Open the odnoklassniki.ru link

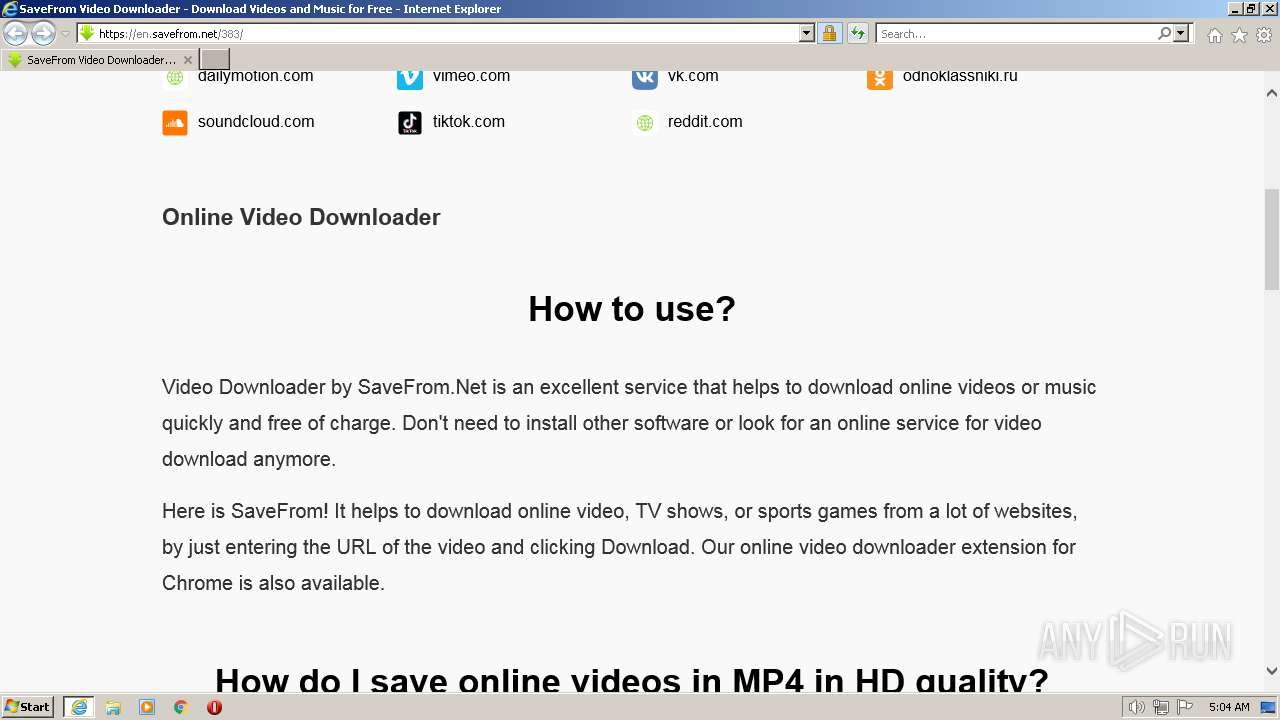960,76
